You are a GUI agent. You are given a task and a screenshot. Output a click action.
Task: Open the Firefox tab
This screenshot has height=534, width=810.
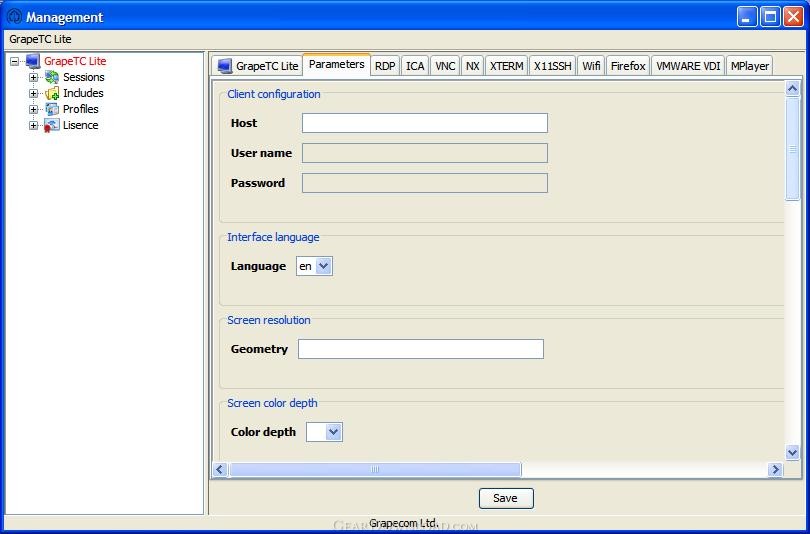(x=628, y=66)
